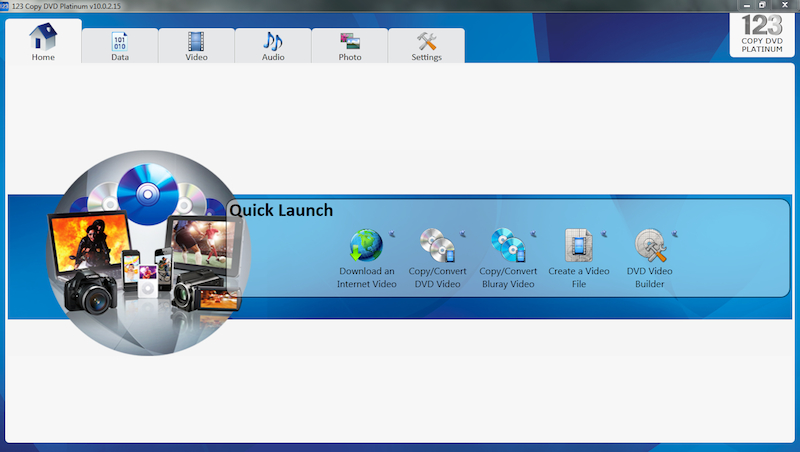Close the 123 Copy DVD Platinum window
800x452 pixels.
(785, 5)
